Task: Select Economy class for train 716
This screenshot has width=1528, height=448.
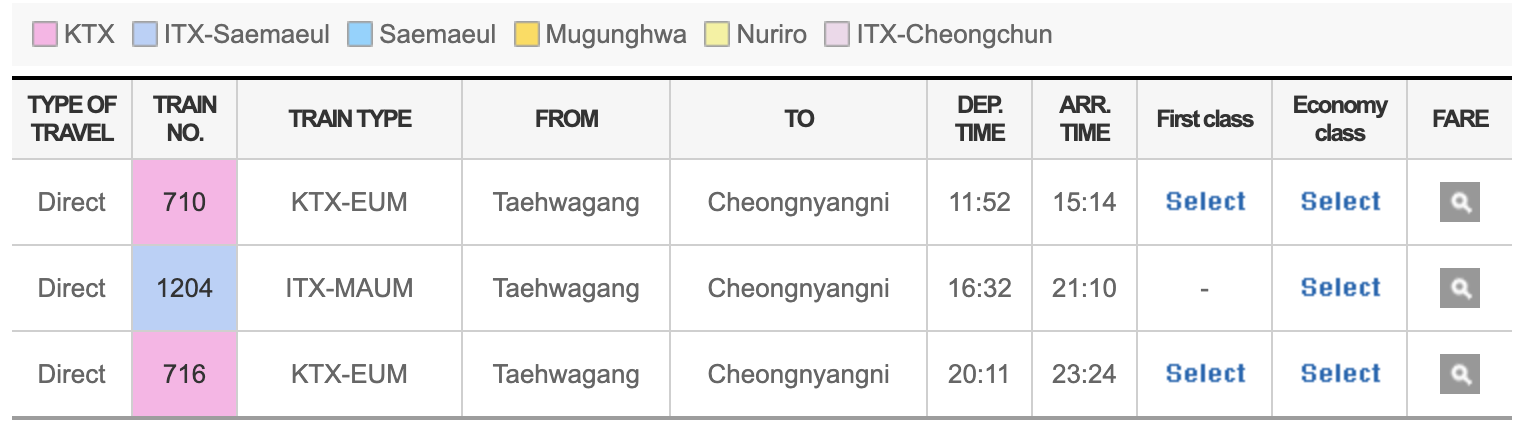Action: tap(1340, 374)
